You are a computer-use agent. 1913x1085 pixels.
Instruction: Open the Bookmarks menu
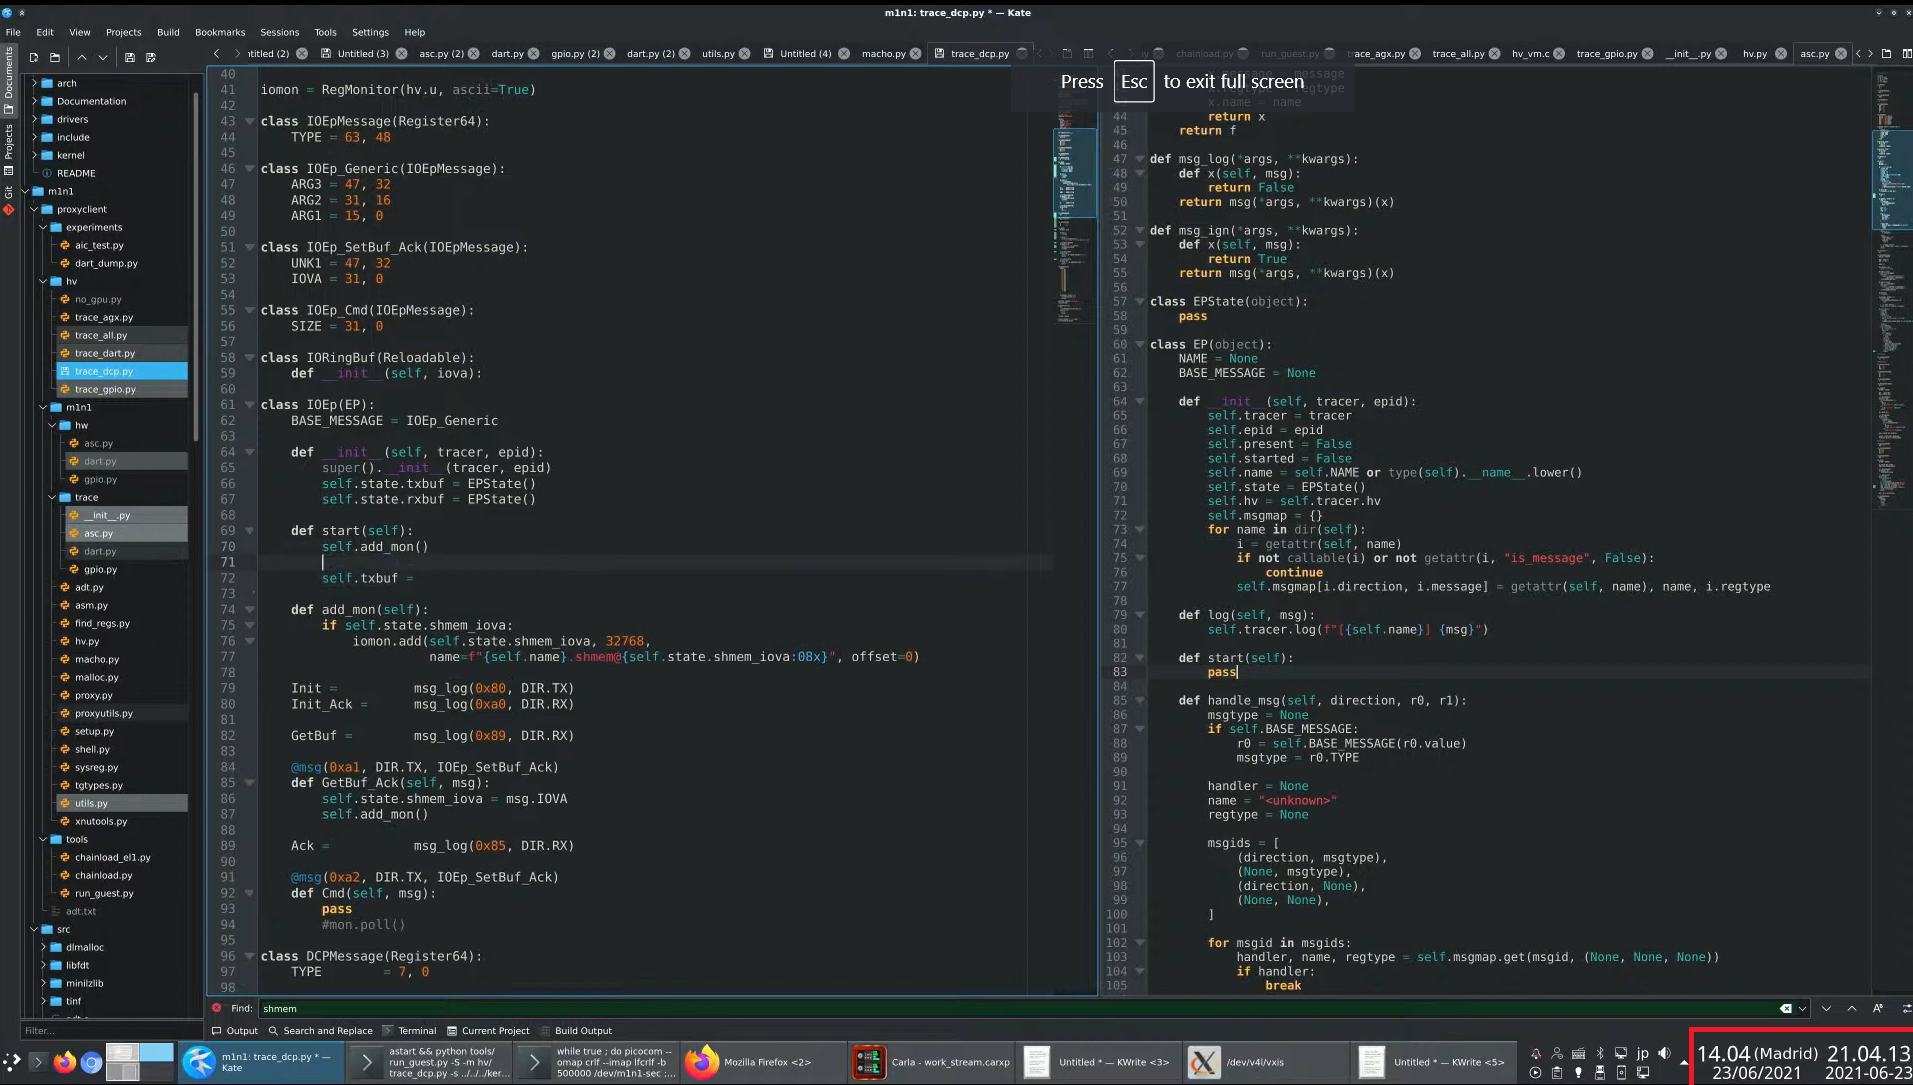click(220, 32)
